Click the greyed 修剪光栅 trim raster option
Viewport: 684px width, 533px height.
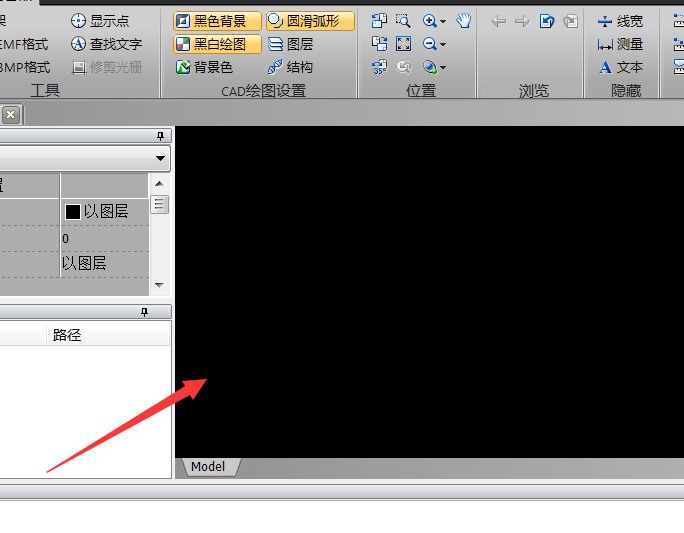point(106,67)
